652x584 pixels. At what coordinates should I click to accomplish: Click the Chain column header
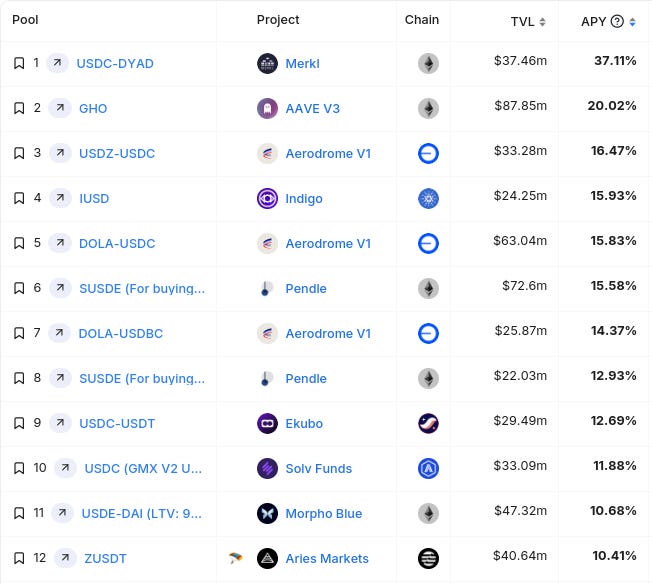click(x=422, y=20)
